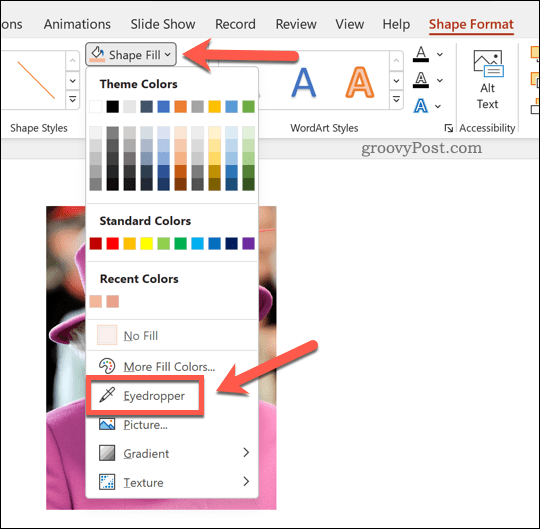Choose Picture fill menu entry
Viewport: 540px width, 529px height.
(172, 424)
